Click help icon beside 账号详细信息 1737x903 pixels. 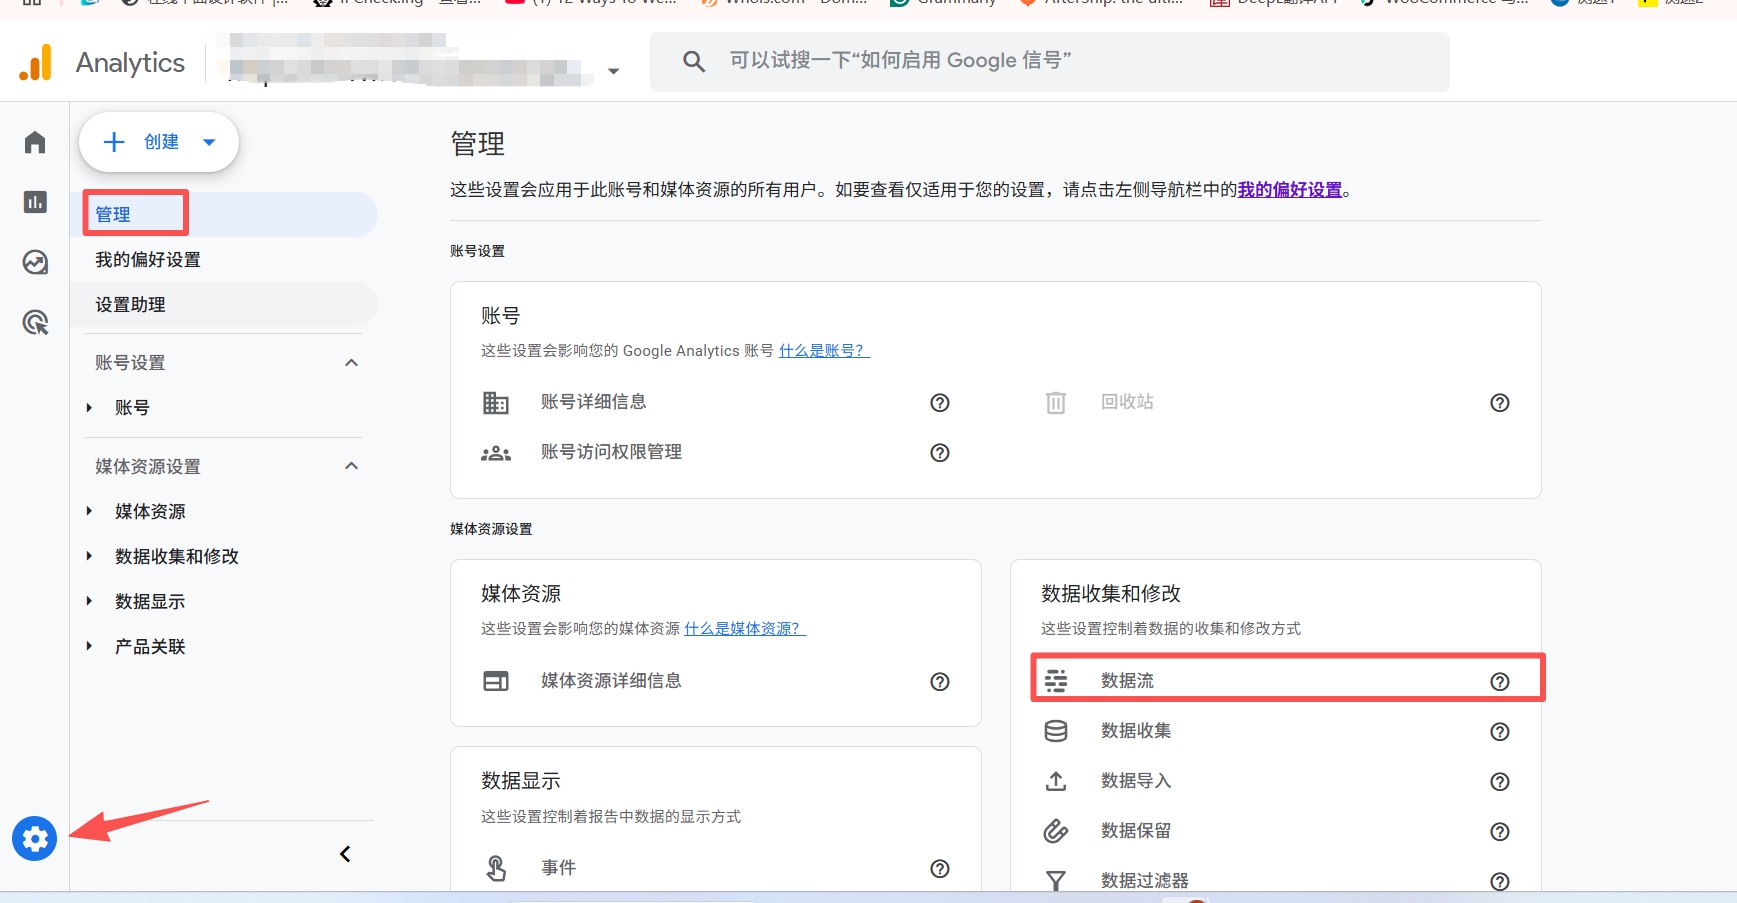click(x=939, y=403)
